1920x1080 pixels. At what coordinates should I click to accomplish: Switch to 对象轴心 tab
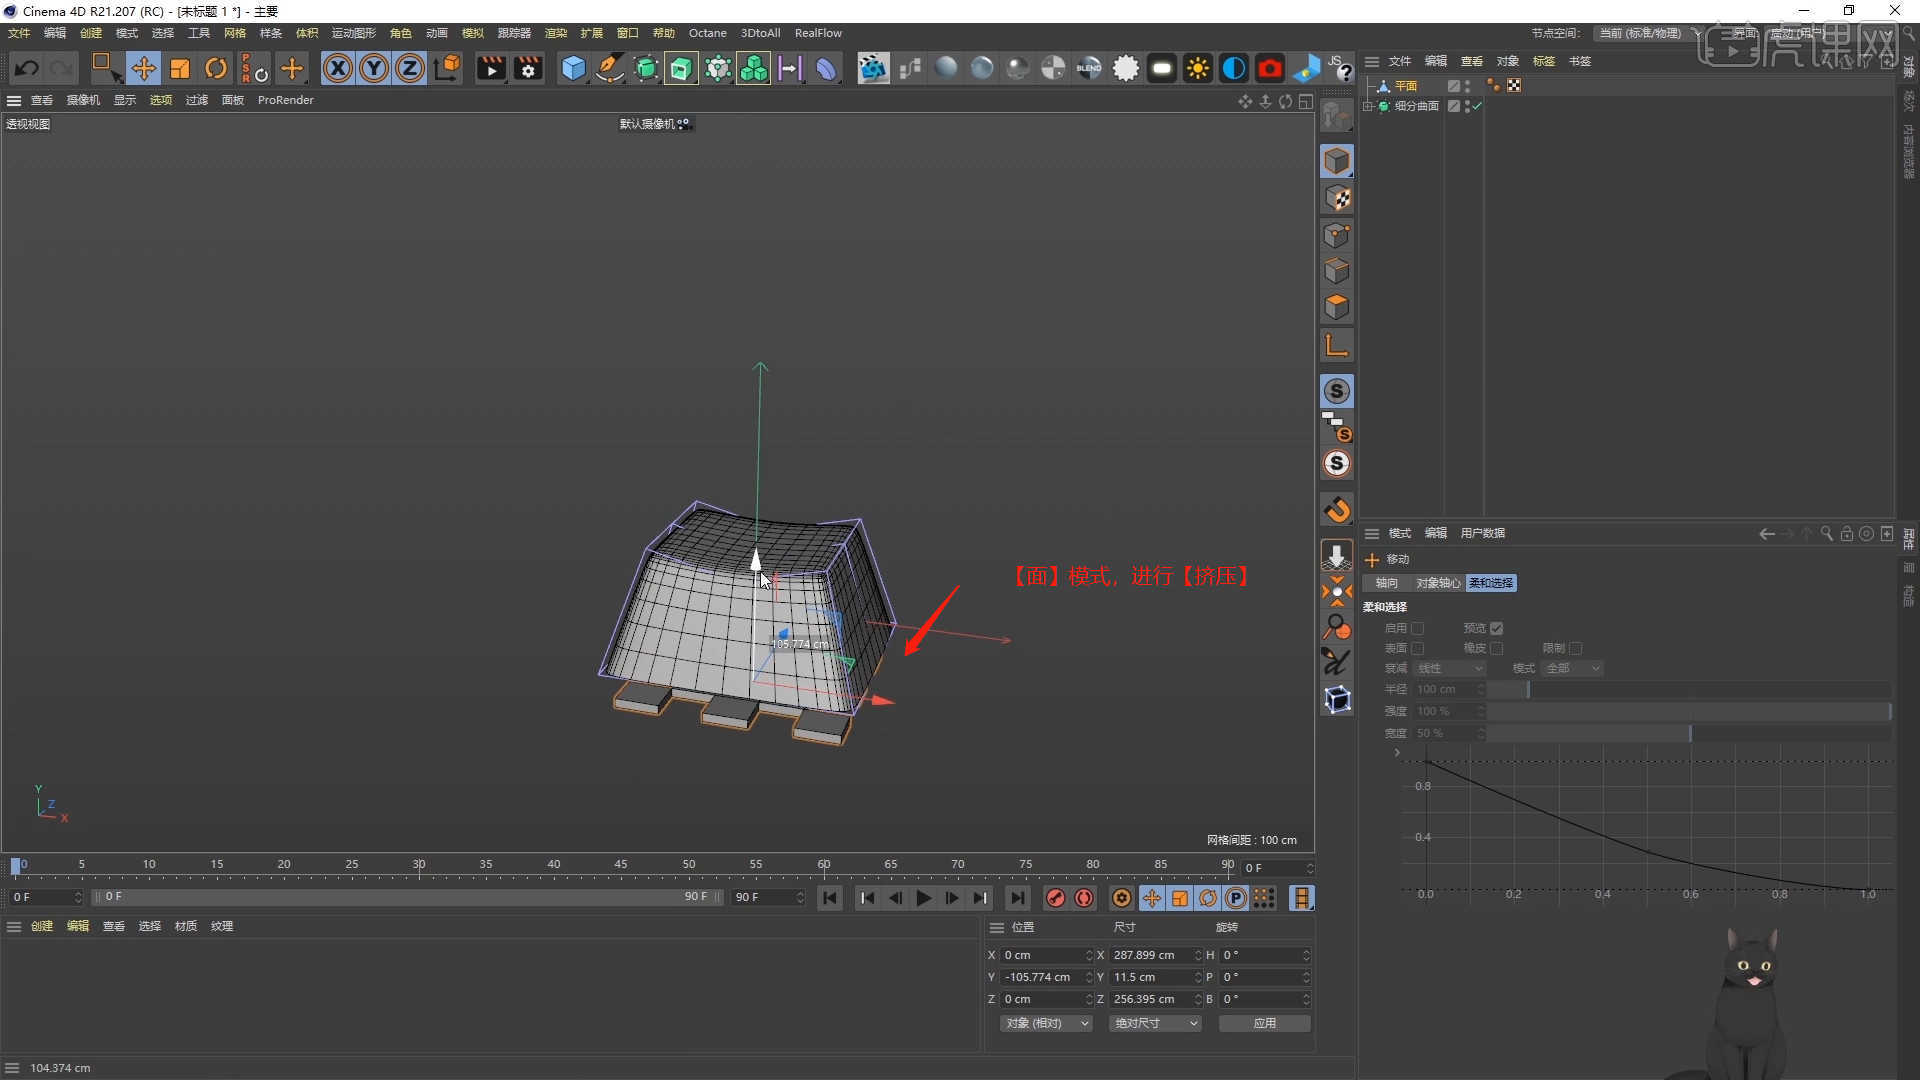(1438, 583)
